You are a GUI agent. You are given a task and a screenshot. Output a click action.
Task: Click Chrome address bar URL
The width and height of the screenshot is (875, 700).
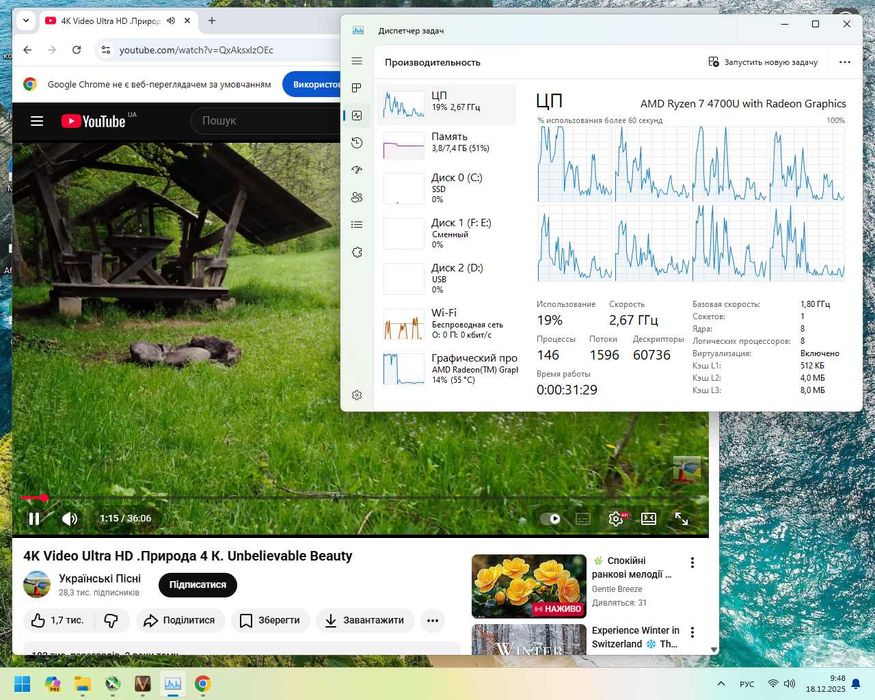196,50
